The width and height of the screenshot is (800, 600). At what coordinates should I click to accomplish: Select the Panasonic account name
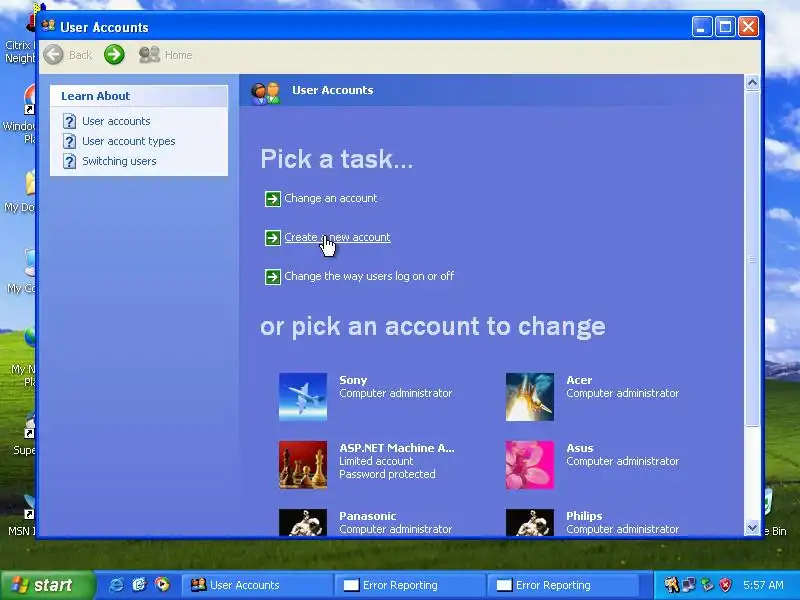pos(368,516)
